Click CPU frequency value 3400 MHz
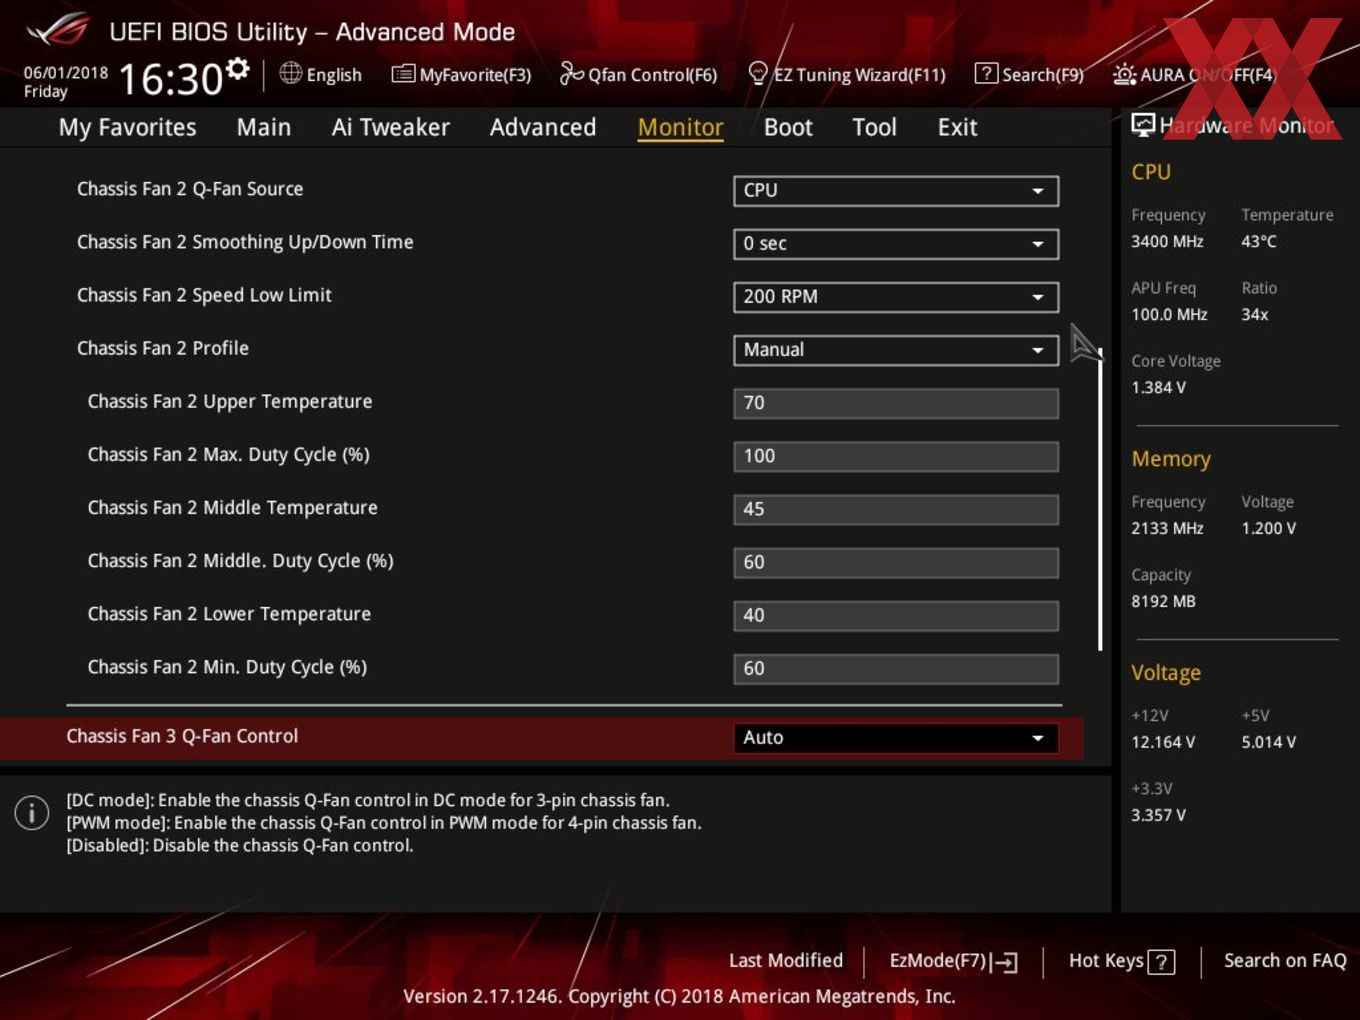The image size is (1360, 1020). (x=1167, y=241)
